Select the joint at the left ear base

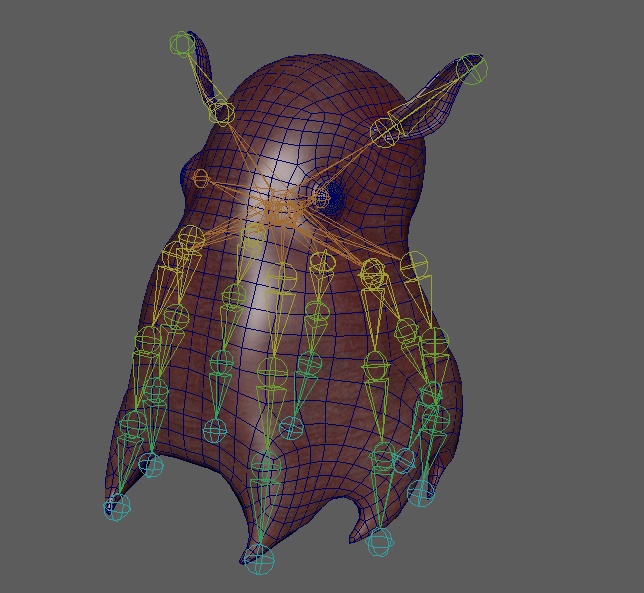pos(222,112)
